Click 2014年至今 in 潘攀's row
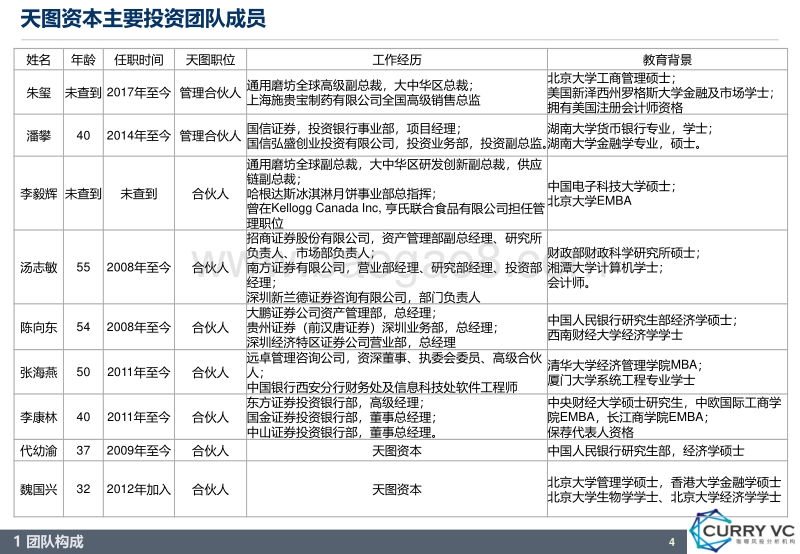 pyautogui.click(x=139, y=136)
